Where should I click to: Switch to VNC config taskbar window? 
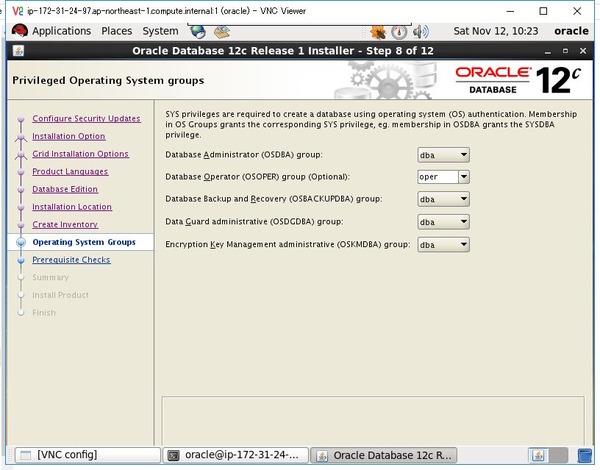pos(88,455)
